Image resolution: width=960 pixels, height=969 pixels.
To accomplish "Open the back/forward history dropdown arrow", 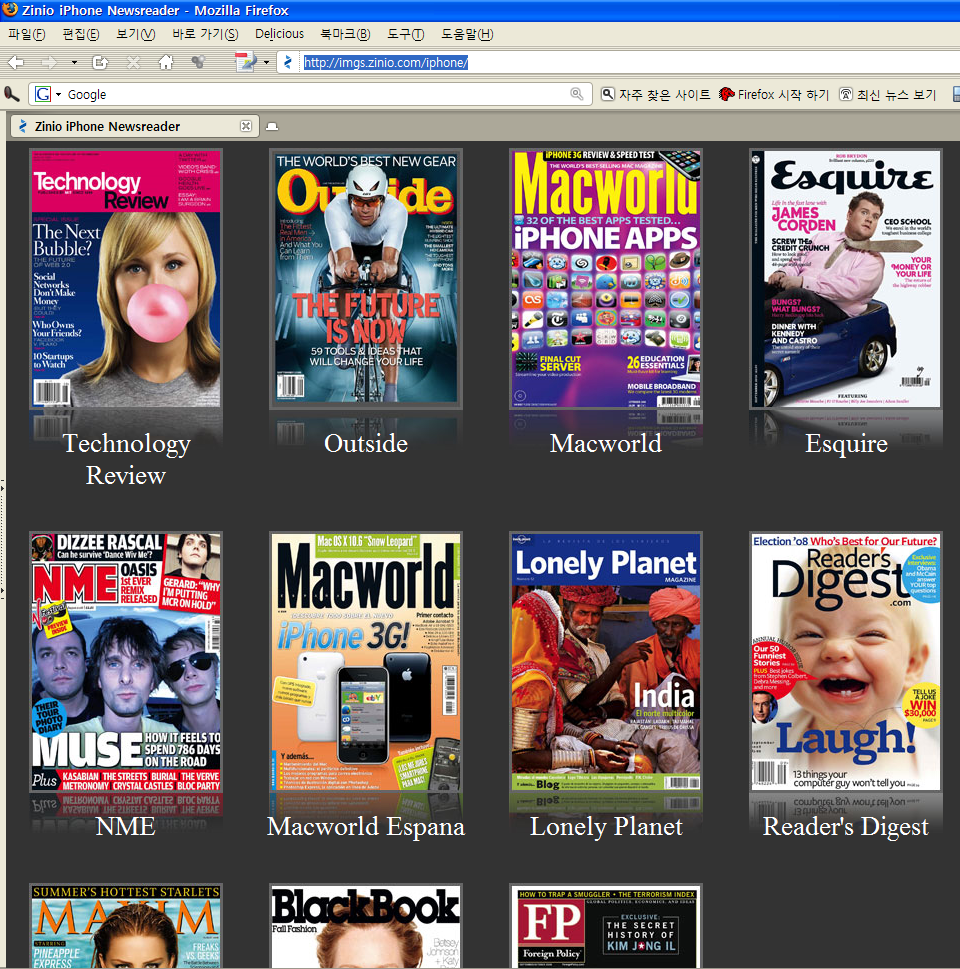I will click(74, 62).
